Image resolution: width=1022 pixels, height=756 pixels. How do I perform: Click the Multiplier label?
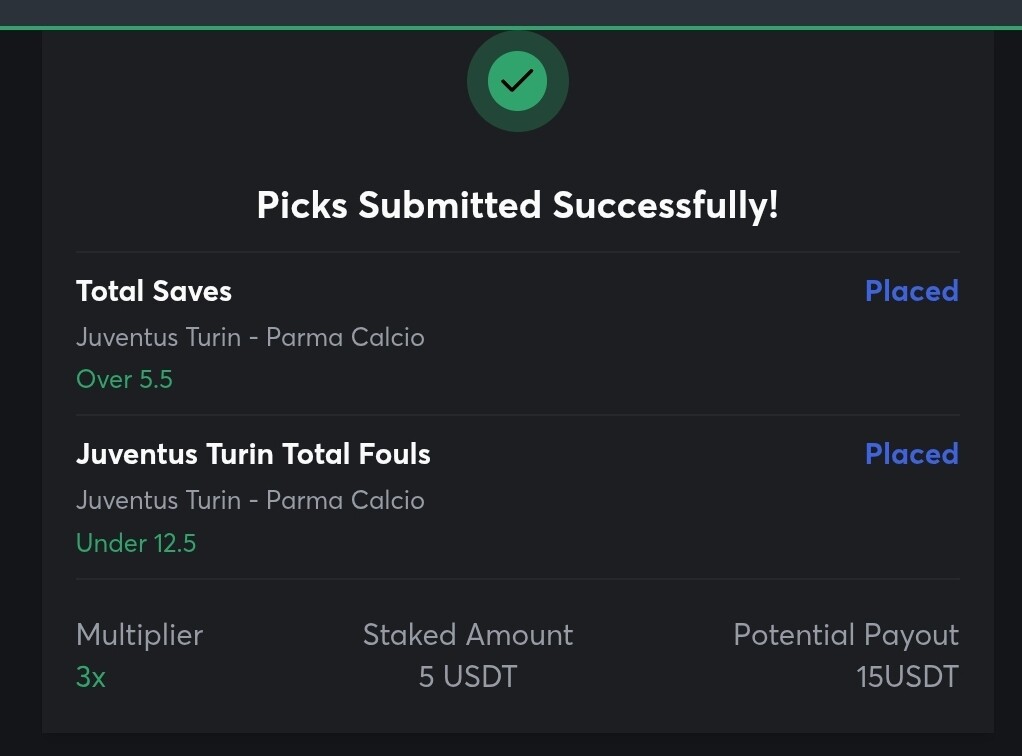click(x=139, y=635)
